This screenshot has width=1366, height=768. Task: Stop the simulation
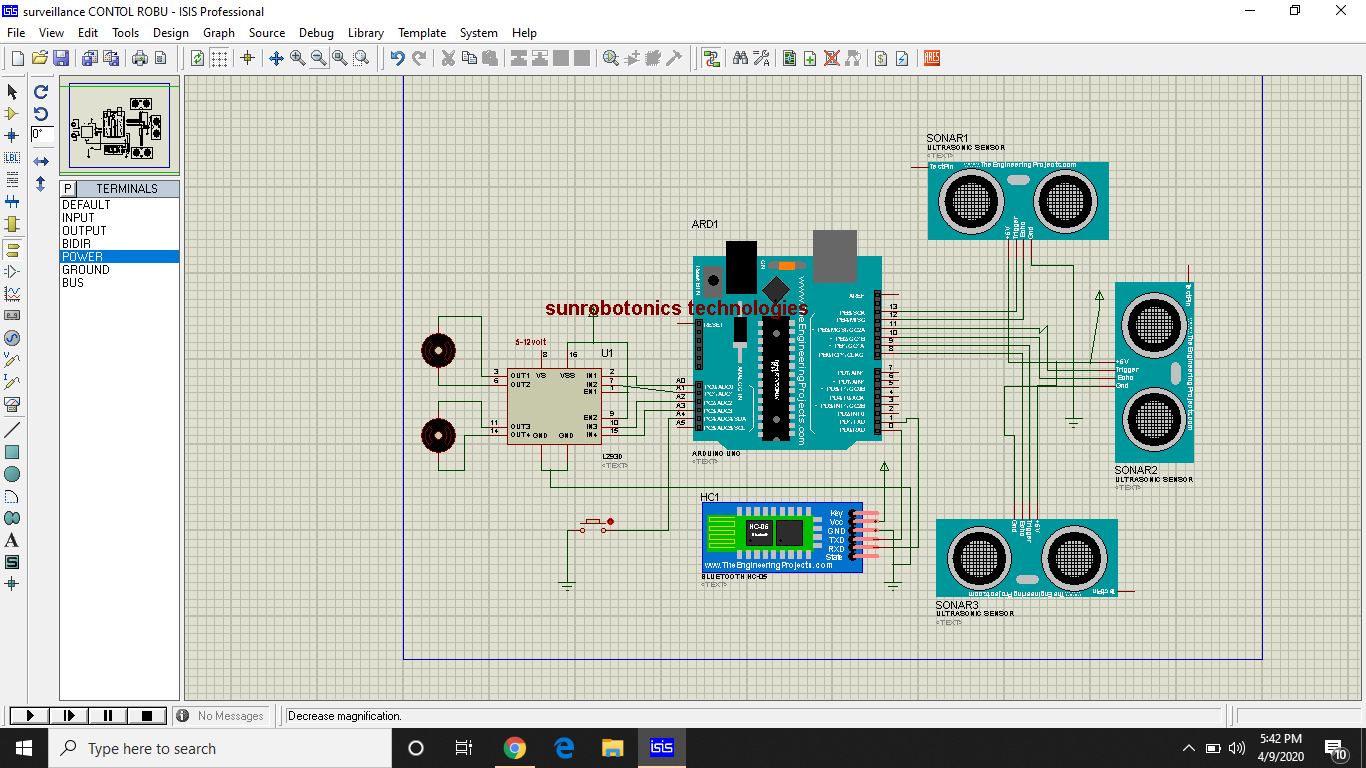(147, 715)
